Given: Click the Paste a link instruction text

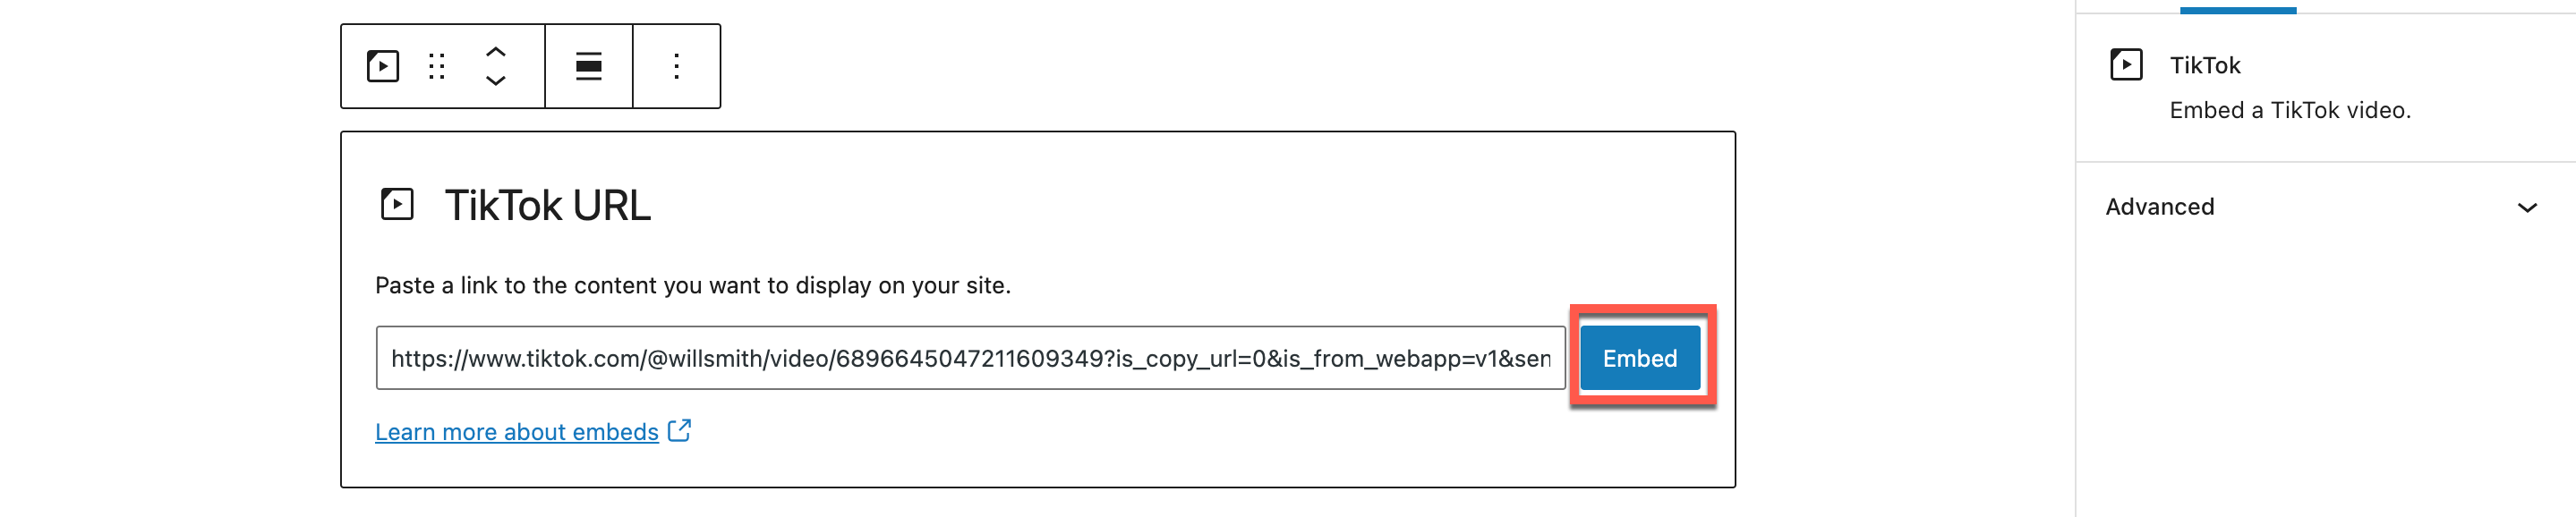Looking at the screenshot, I should [692, 286].
